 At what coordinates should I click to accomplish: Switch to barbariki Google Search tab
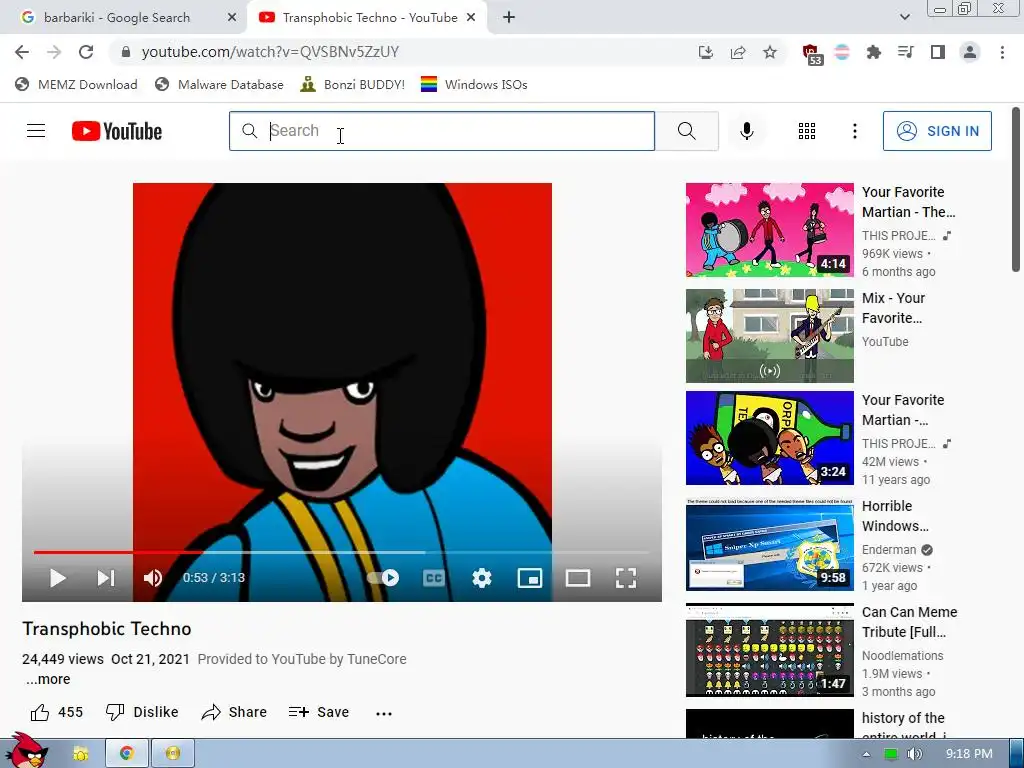point(118,18)
